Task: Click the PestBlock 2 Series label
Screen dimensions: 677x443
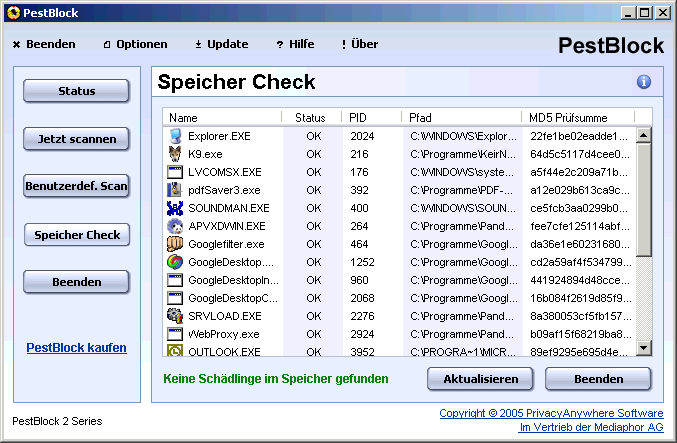Action: pos(57,421)
